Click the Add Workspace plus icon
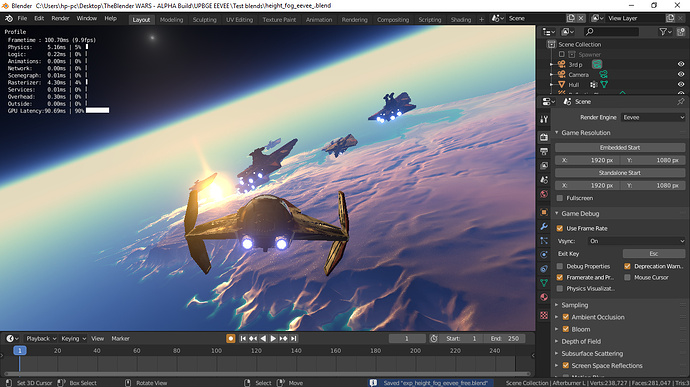This screenshot has width=690, height=387. [481, 19]
